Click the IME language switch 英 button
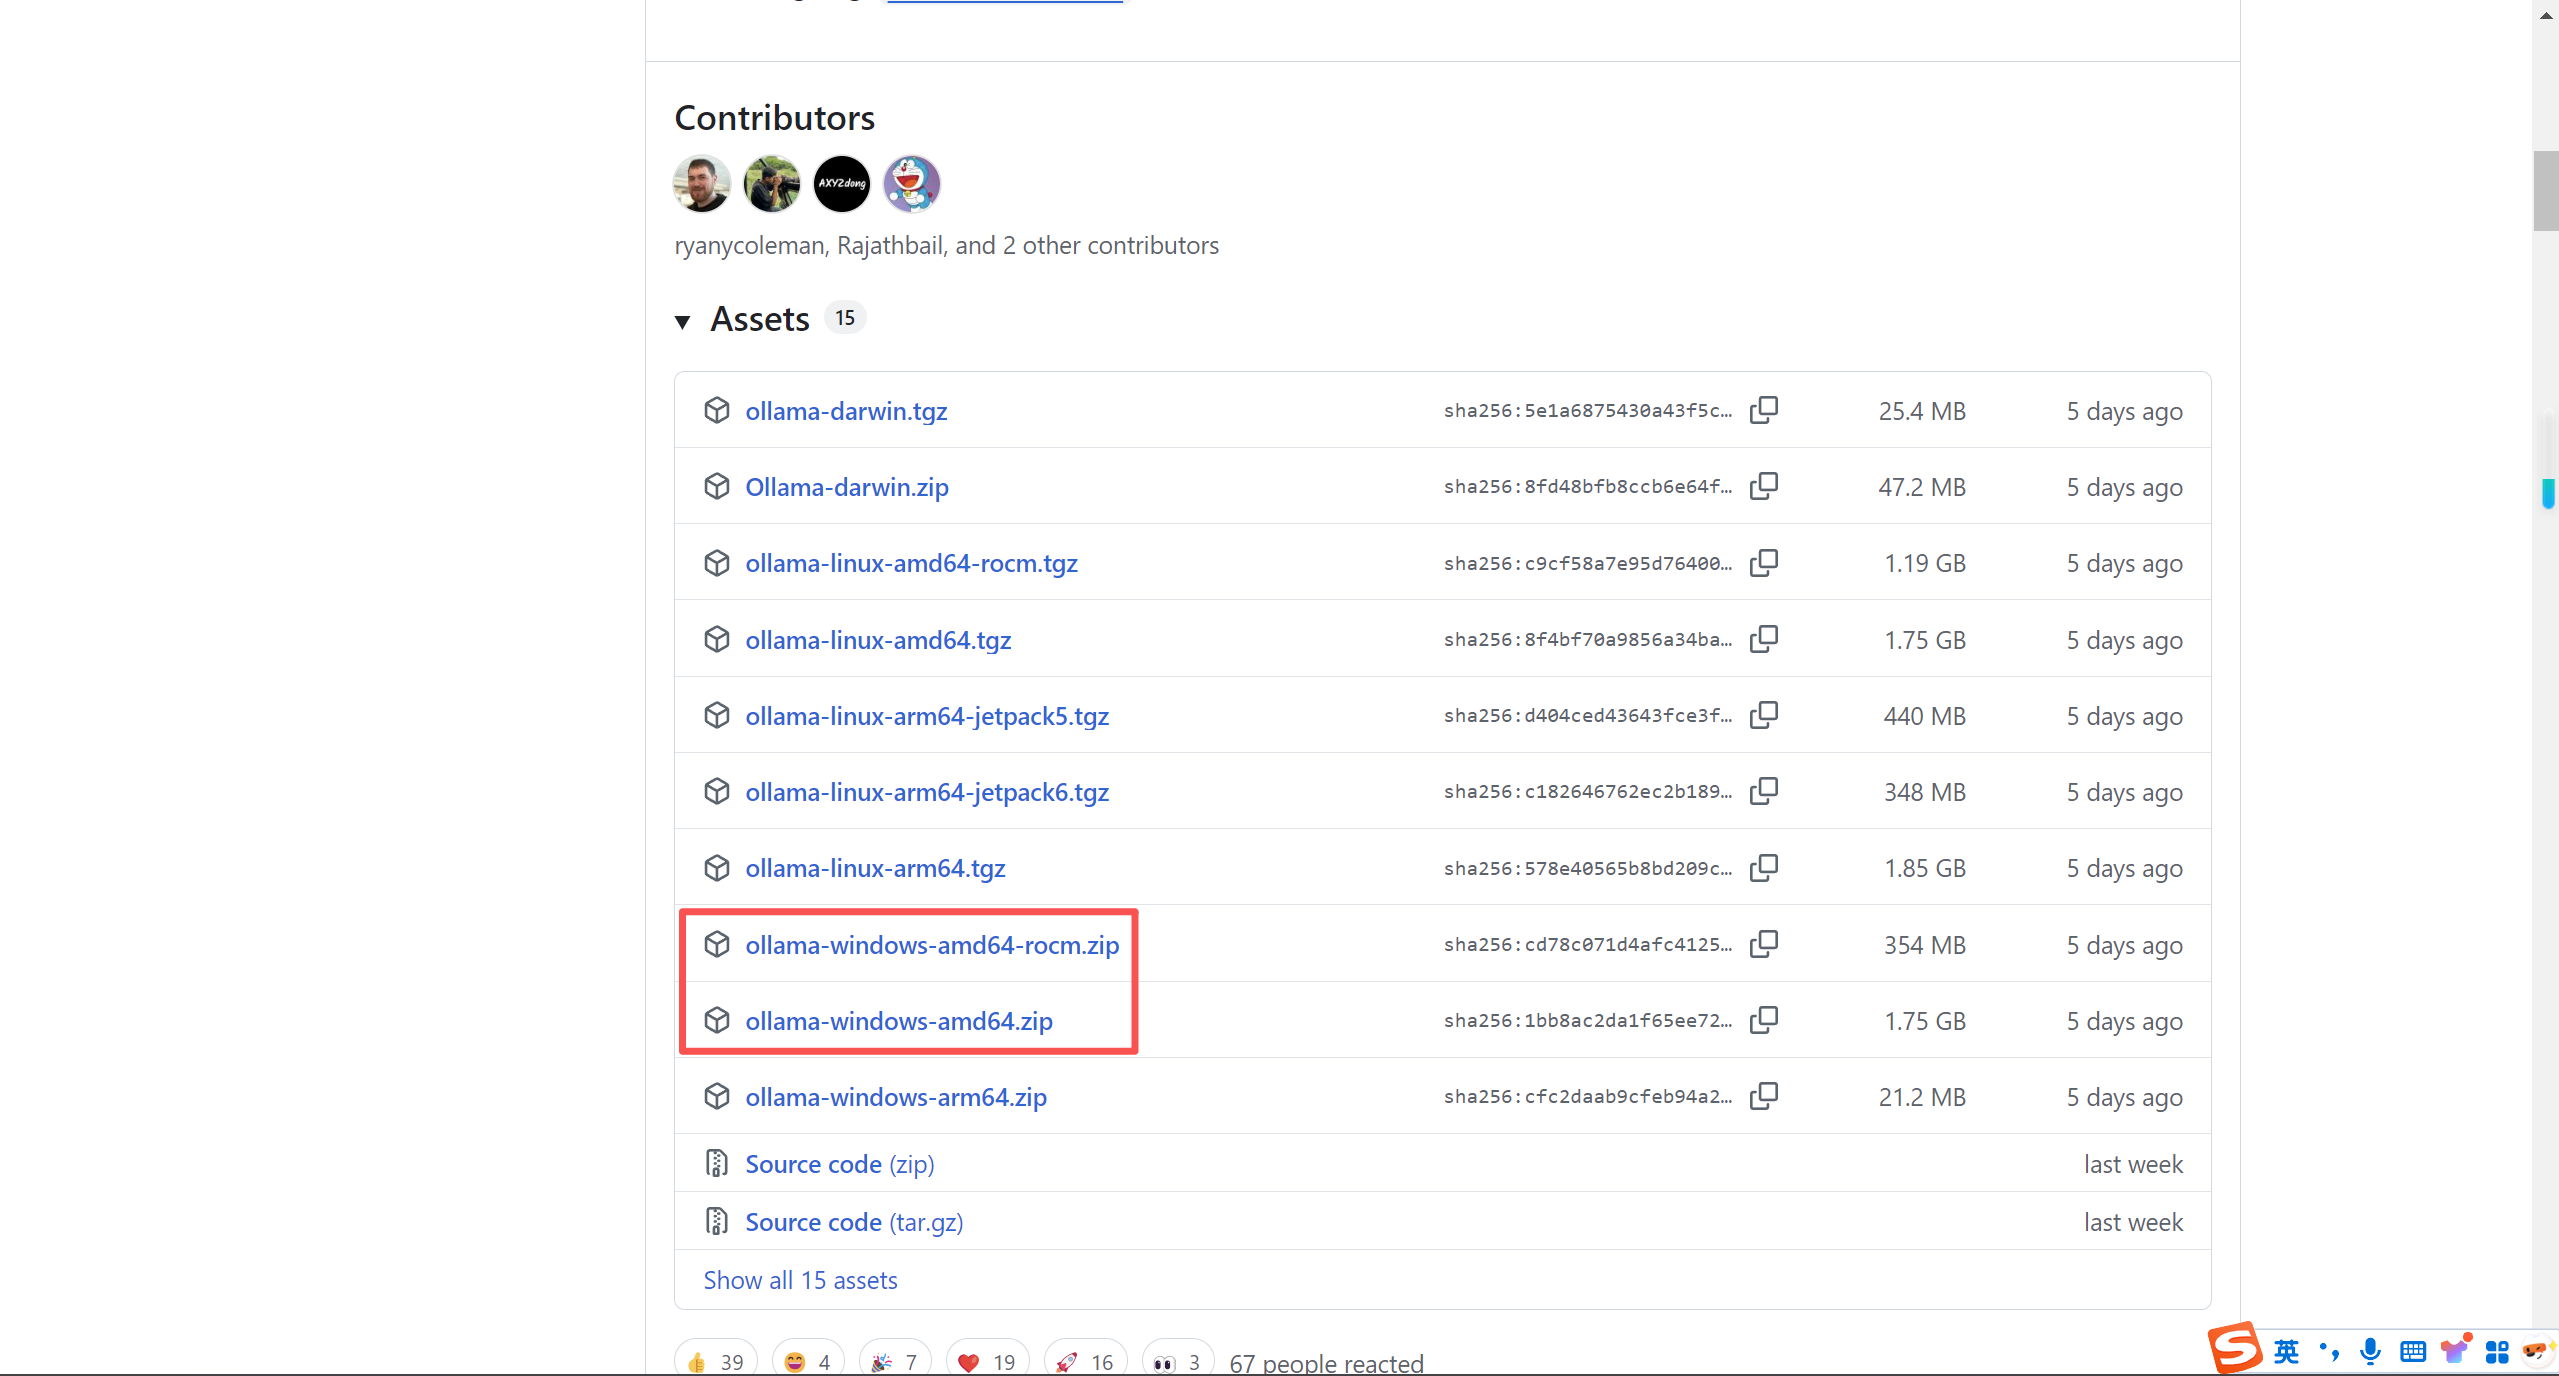This screenshot has width=2559, height=1376. (2287, 1351)
